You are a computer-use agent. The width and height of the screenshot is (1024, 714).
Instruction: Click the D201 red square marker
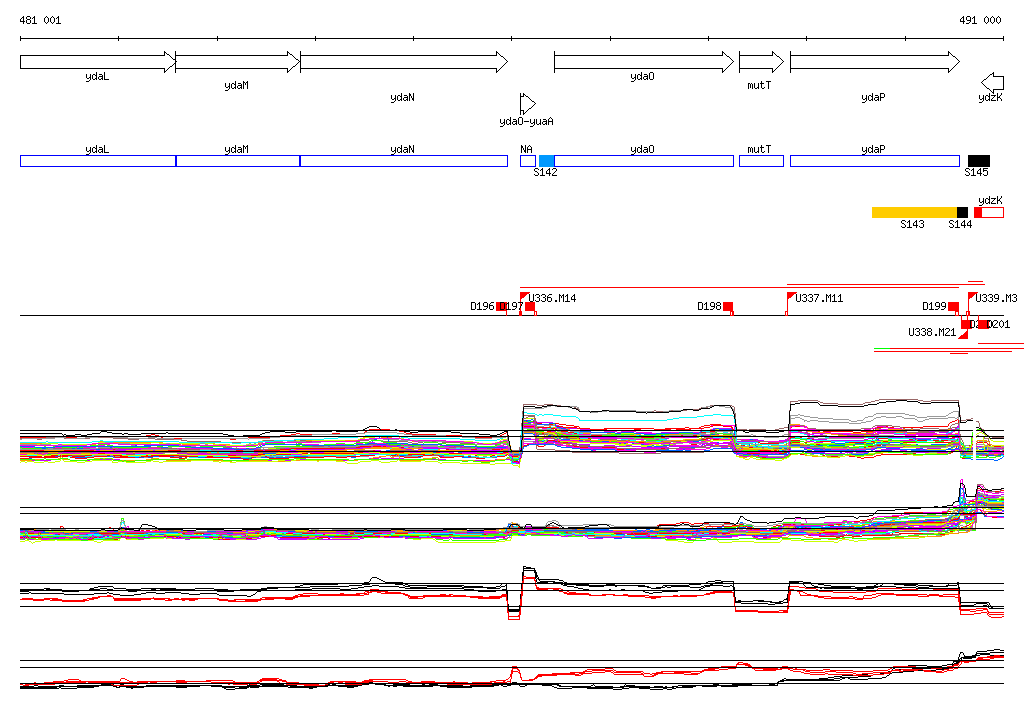tap(982, 324)
